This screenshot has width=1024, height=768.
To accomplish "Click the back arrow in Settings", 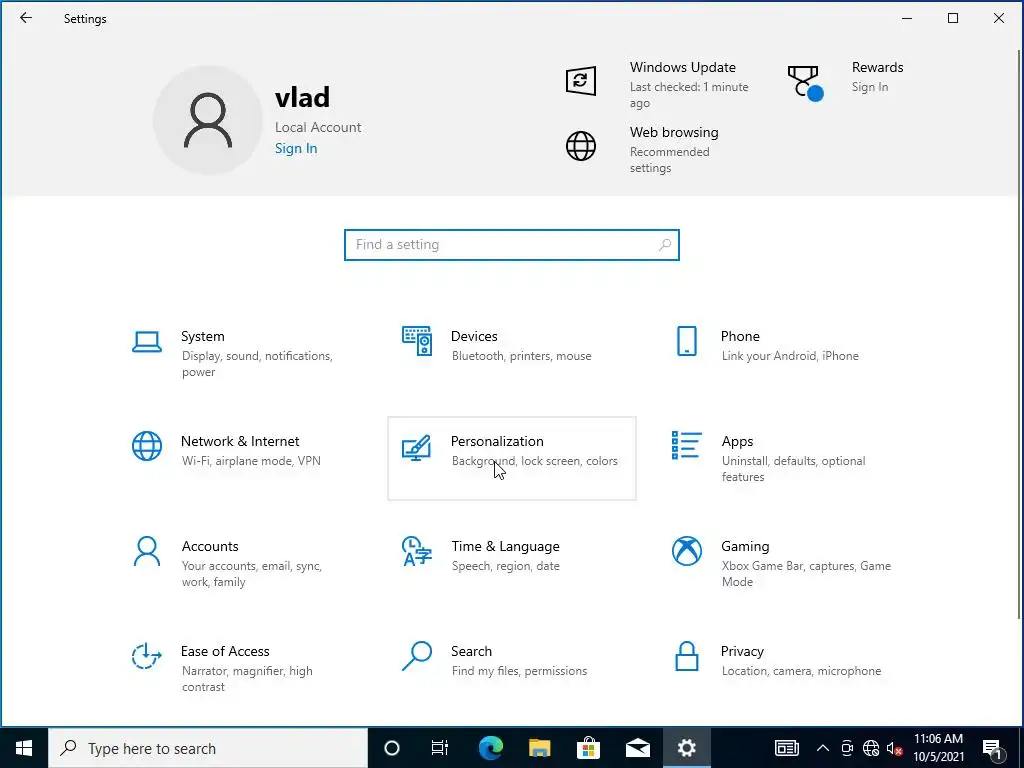I will [x=26, y=18].
